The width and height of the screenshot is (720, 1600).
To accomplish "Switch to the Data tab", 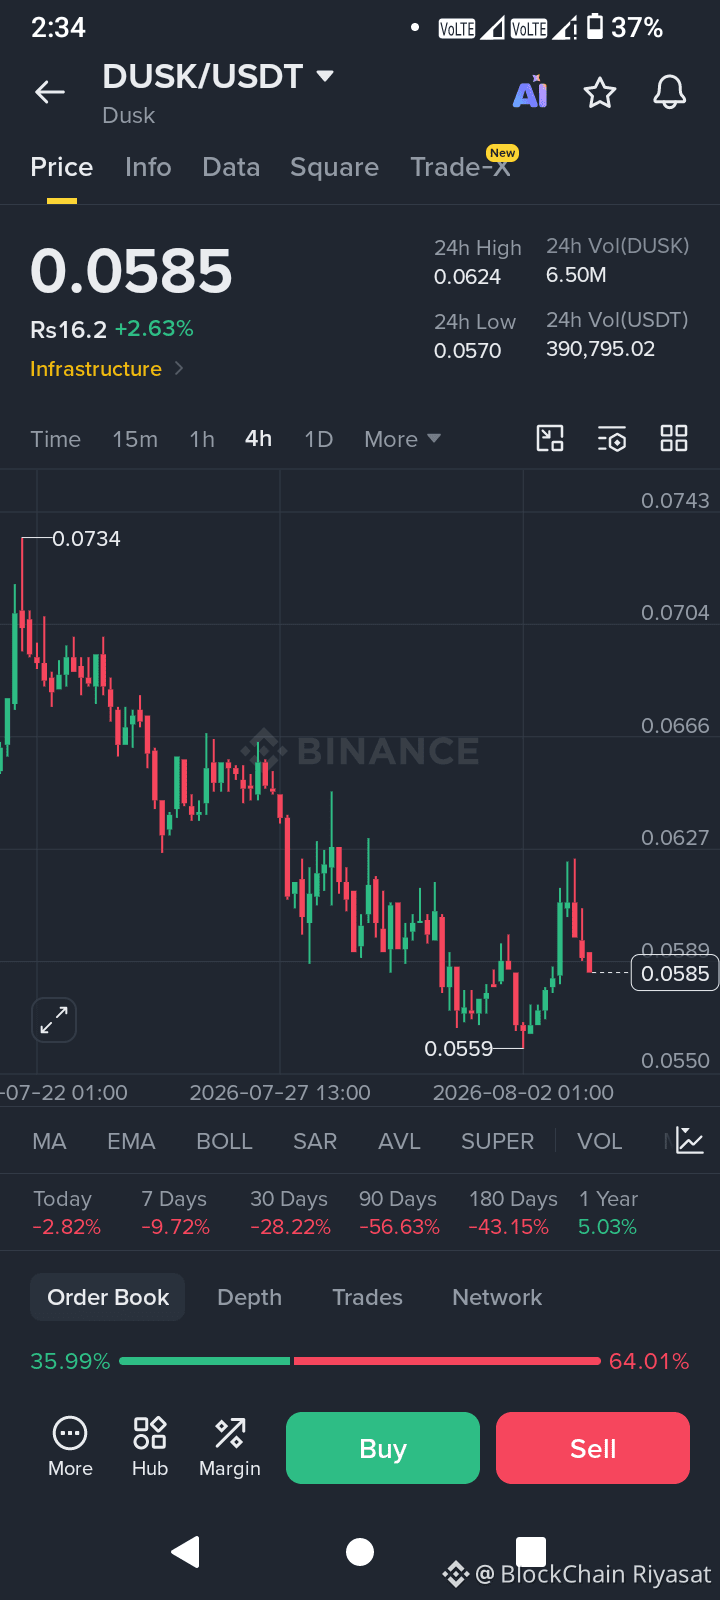I will (x=231, y=167).
